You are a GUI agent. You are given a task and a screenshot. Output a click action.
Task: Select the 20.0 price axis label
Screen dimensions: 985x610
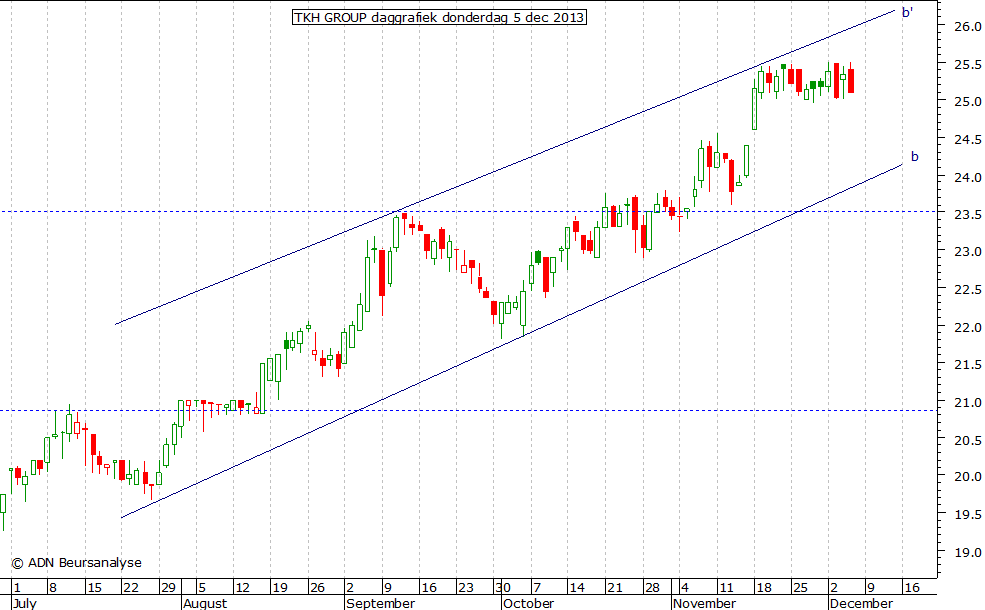(967, 477)
